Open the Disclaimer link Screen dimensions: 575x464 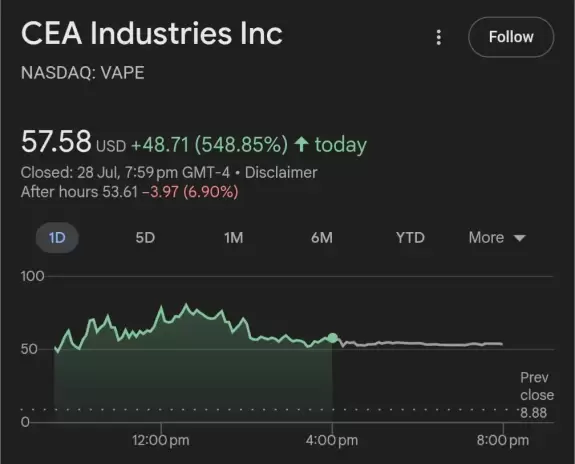281,172
